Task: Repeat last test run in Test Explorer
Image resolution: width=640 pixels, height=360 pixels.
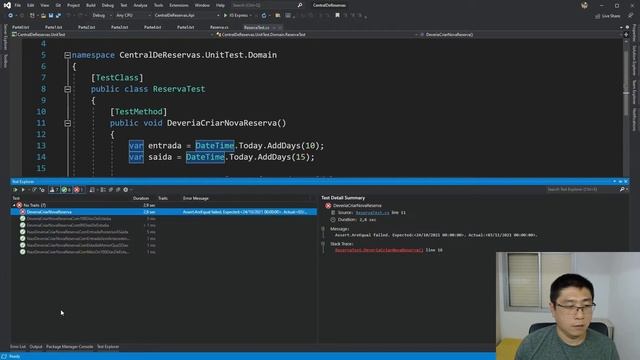Action: coord(34,190)
